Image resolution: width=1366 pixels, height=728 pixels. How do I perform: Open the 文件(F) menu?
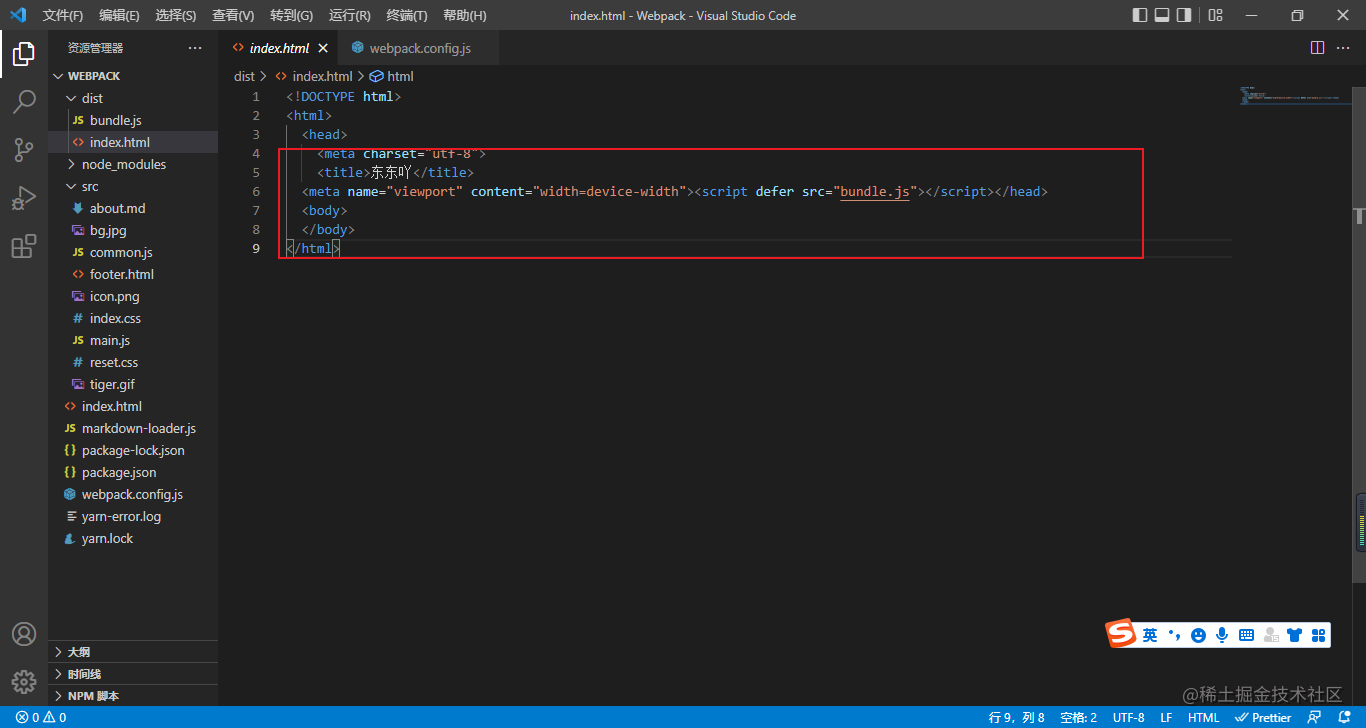click(x=63, y=15)
